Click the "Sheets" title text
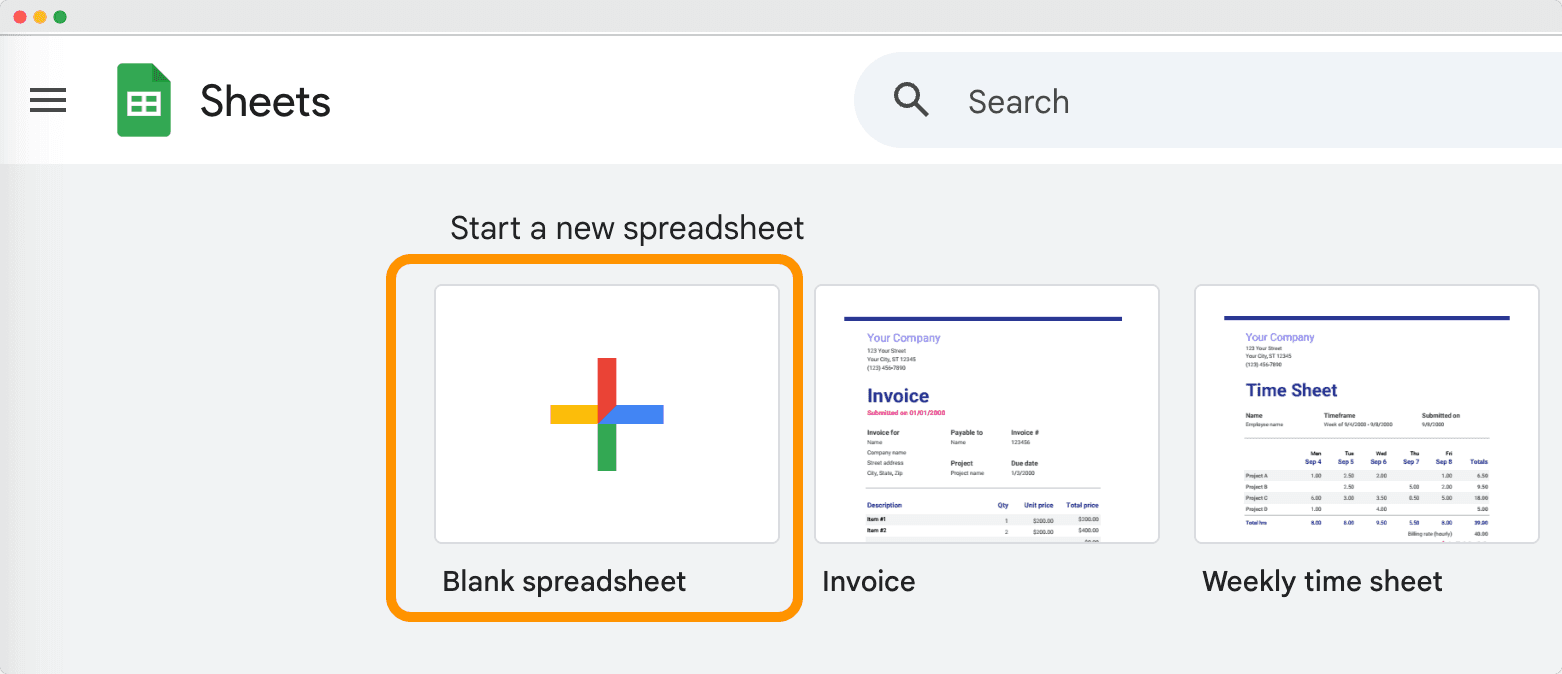This screenshot has height=674, width=1562. (265, 101)
